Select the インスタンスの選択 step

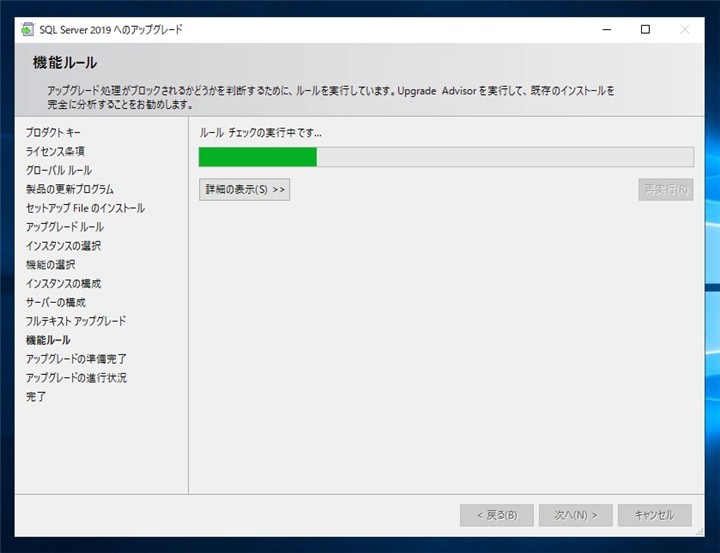click(63, 245)
